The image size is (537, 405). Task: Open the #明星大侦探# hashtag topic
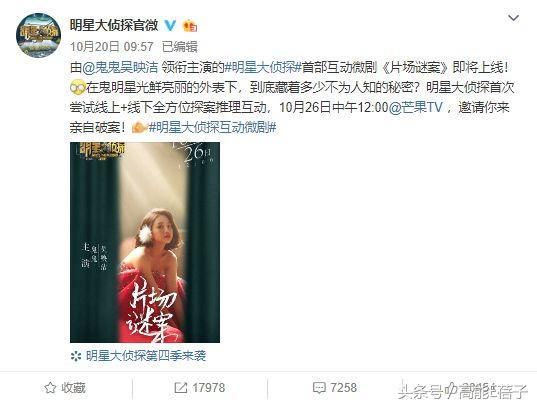pos(263,67)
